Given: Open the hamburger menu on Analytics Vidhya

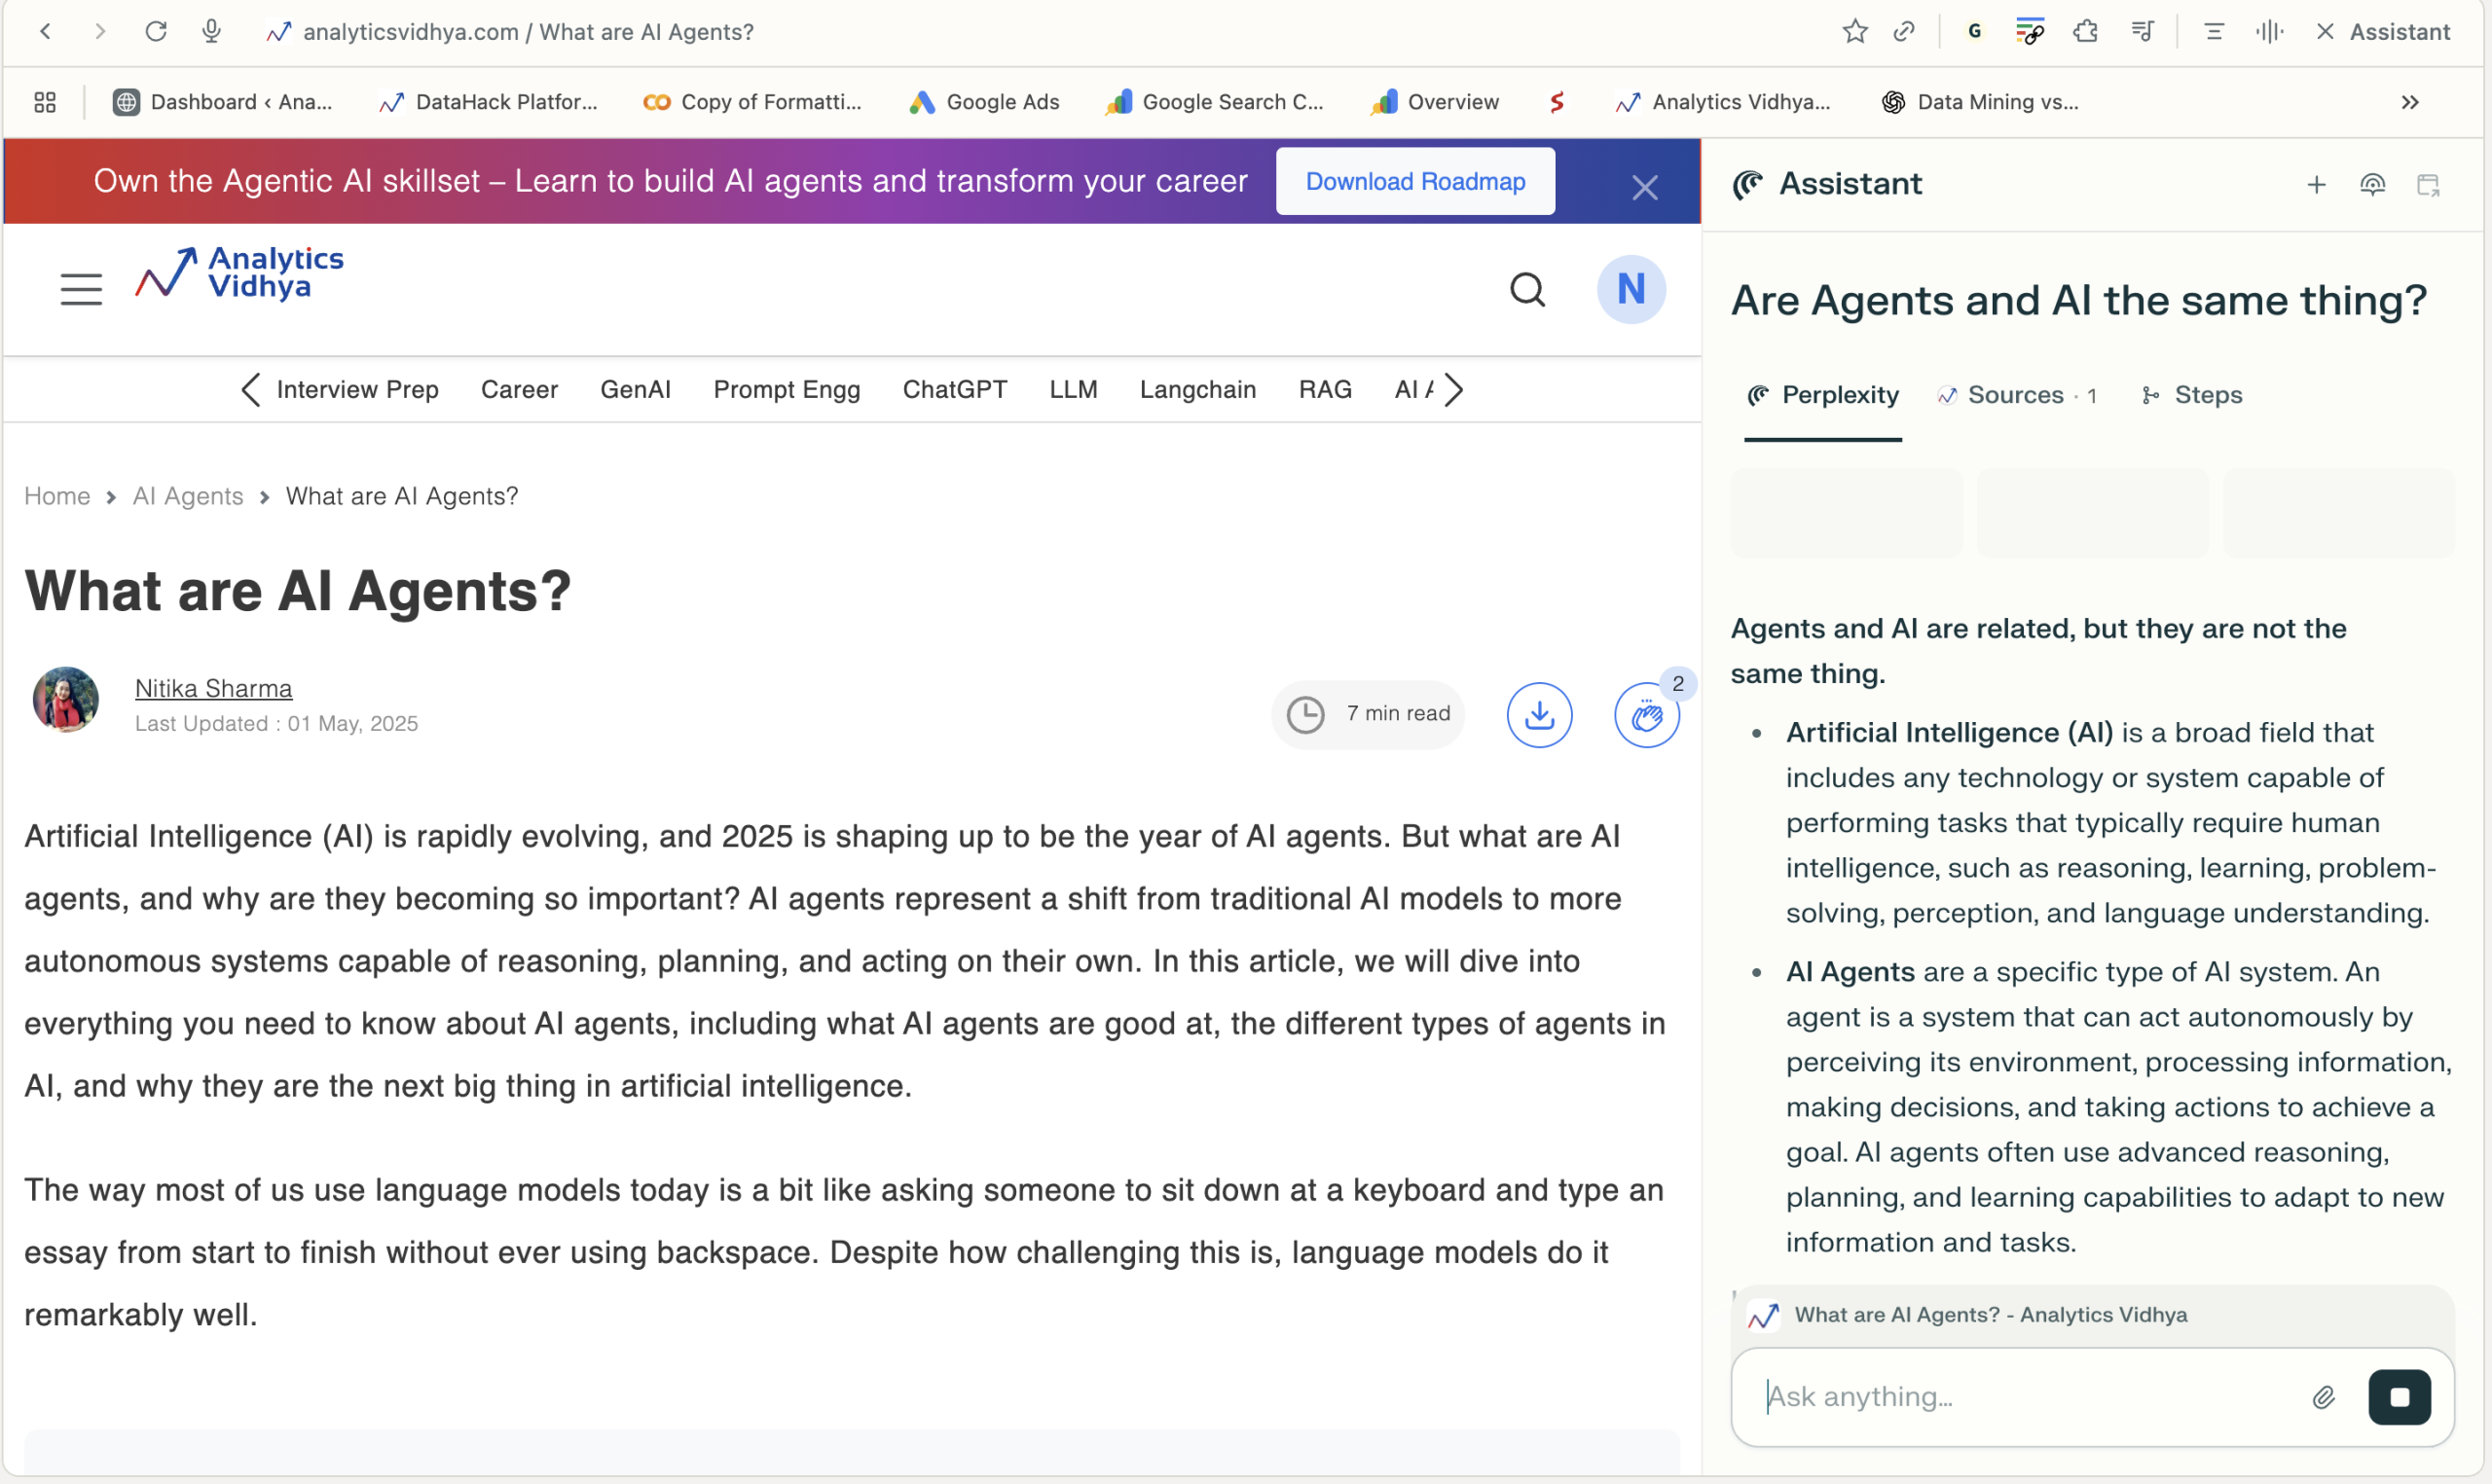Looking at the screenshot, I should coord(81,290).
